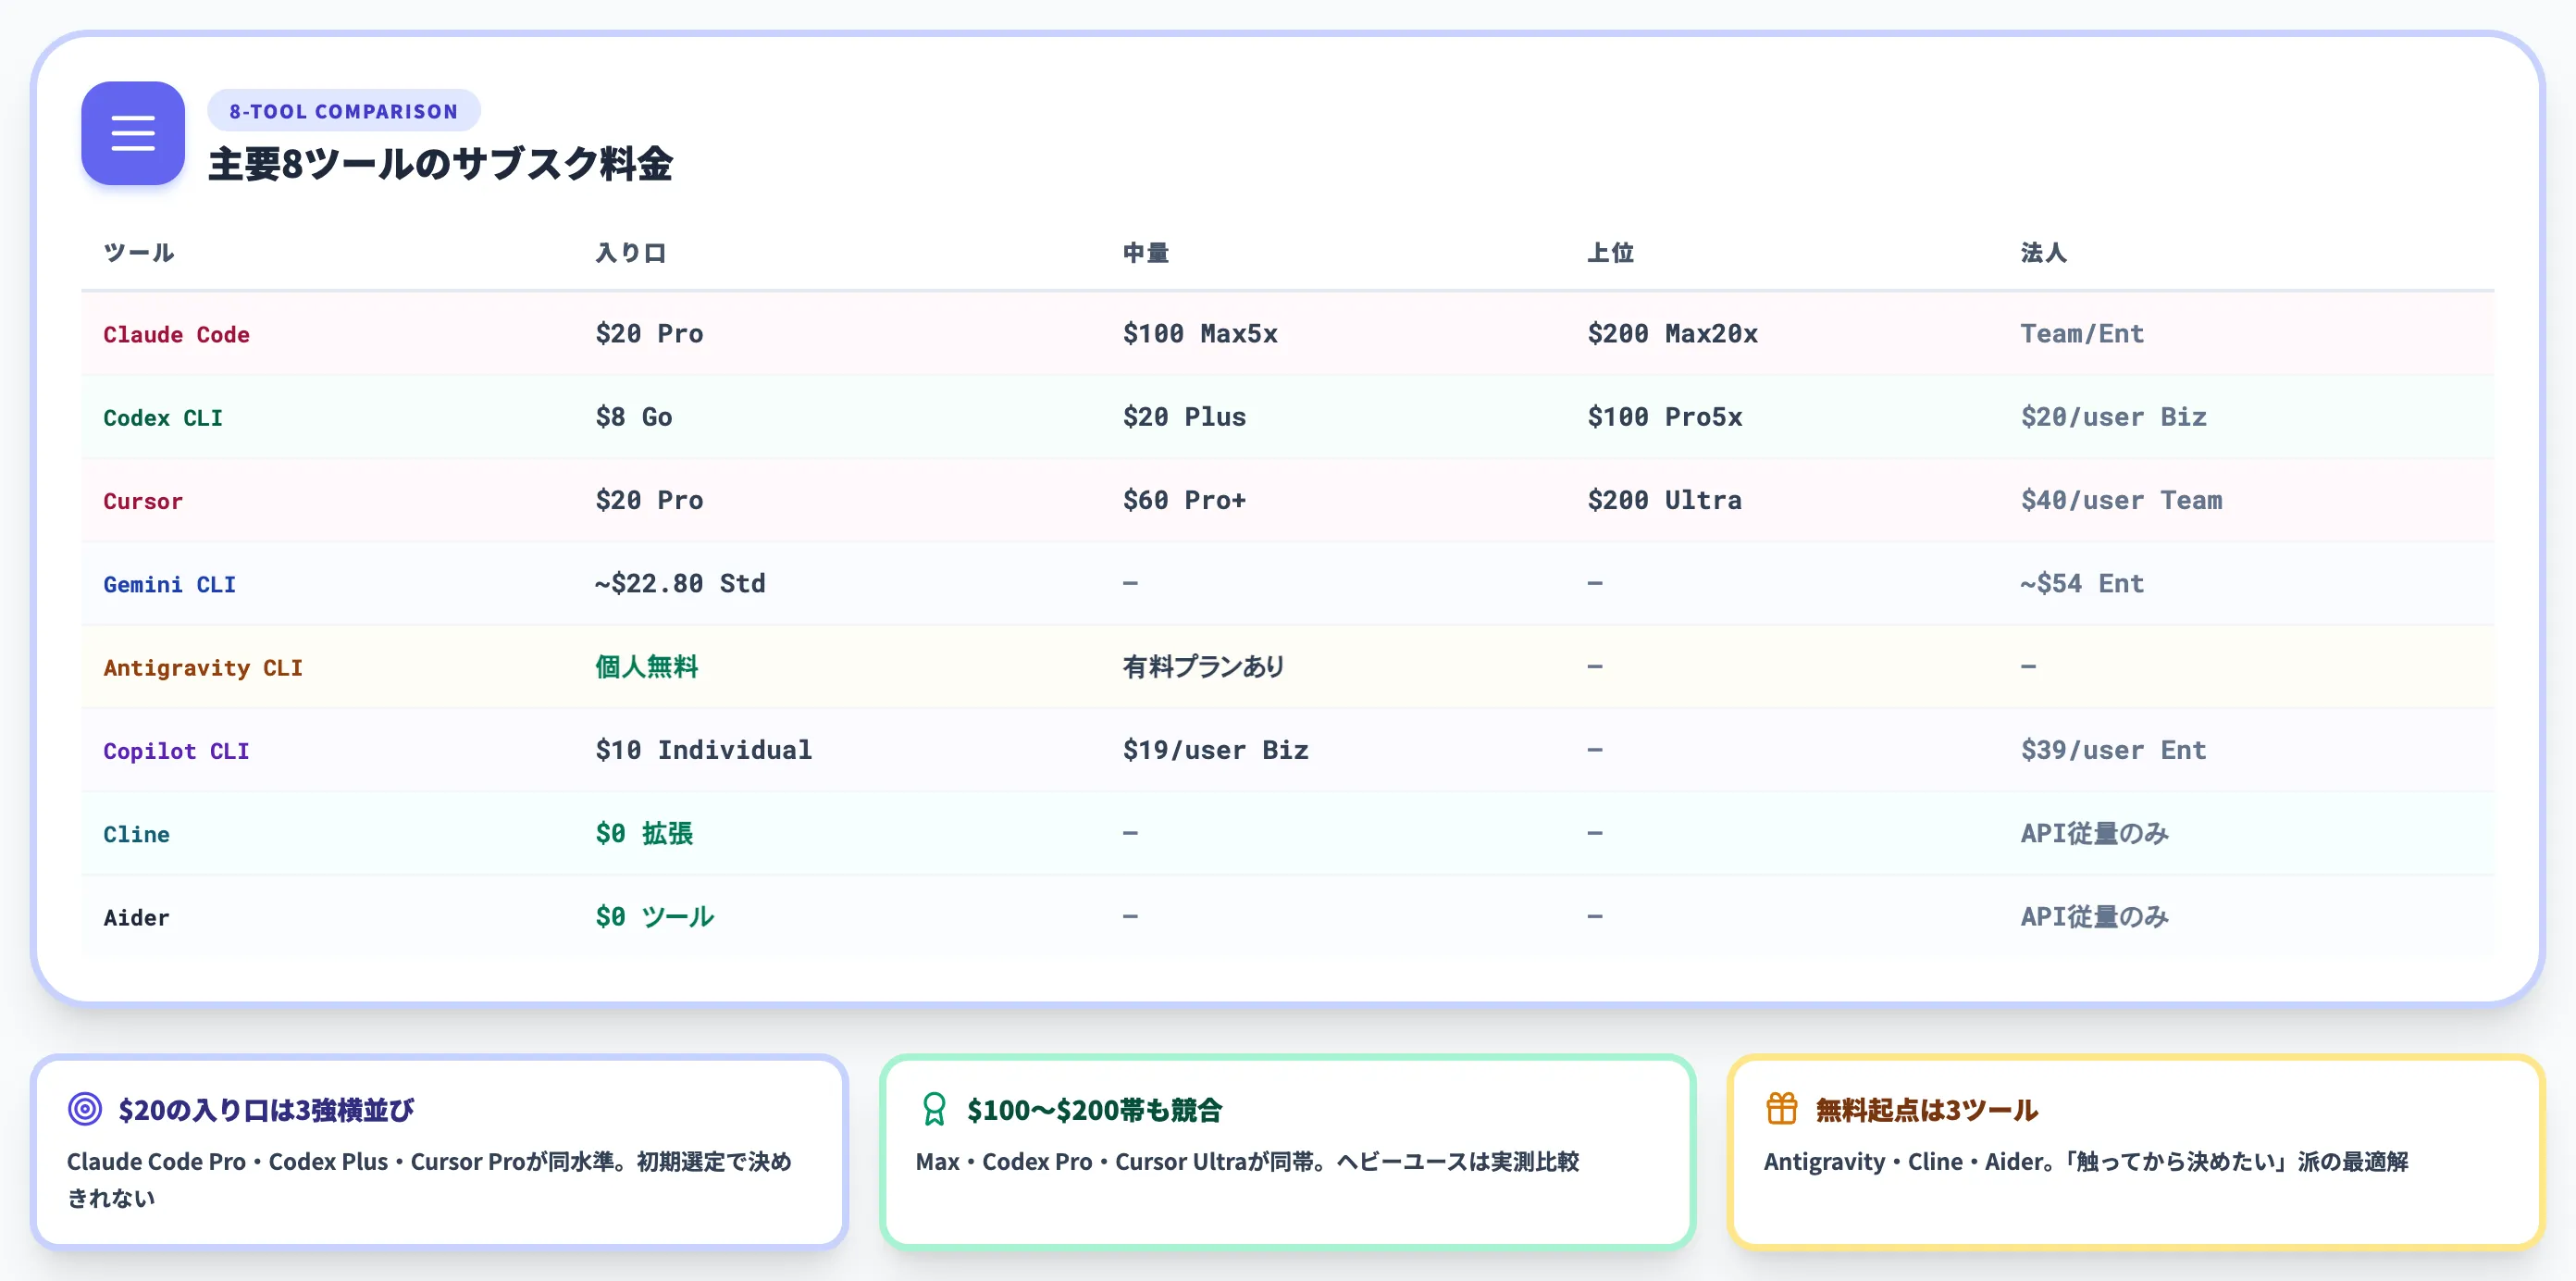Click the API従量のみ cell in Aider row

(x=2094, y=916)
